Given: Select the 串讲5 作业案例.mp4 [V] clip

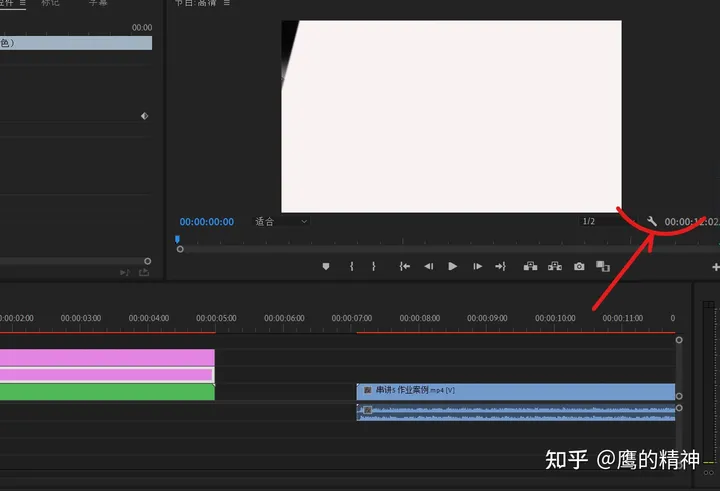Looking at the screenshot, I should 516,392.
